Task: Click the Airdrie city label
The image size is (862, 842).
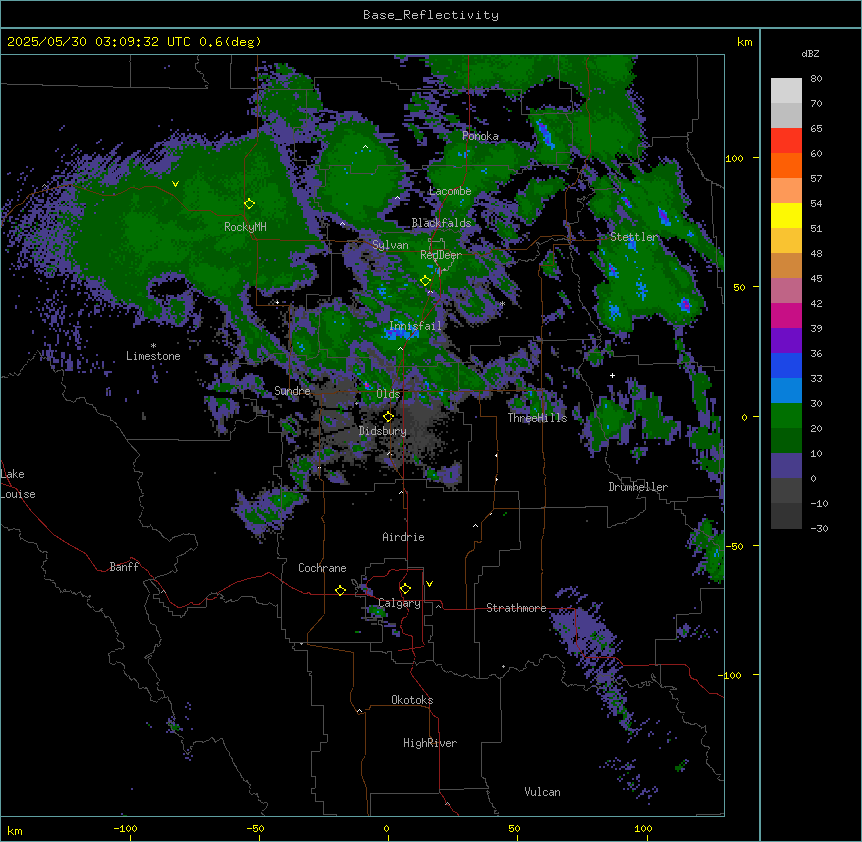Action: (x=403, y=537)
